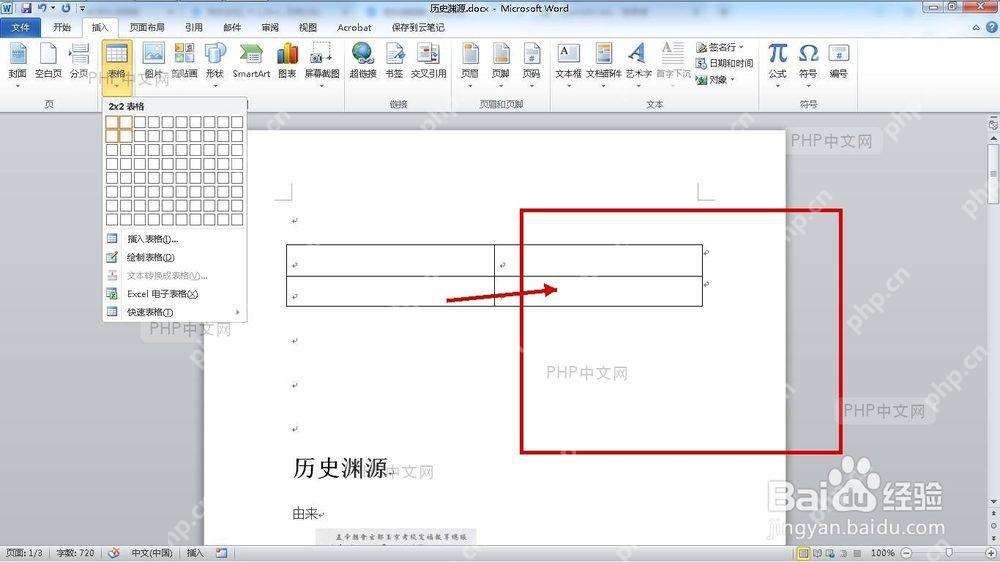This screenshot has width=1000, height=562.
Task: Insert a chart (图表)
Action: click(x=287, y=63)
